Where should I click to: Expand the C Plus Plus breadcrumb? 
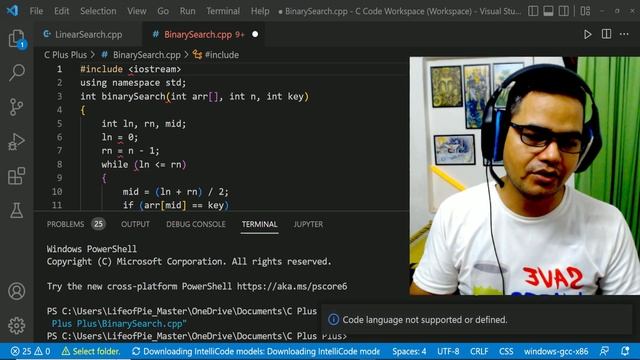(65, 55)
